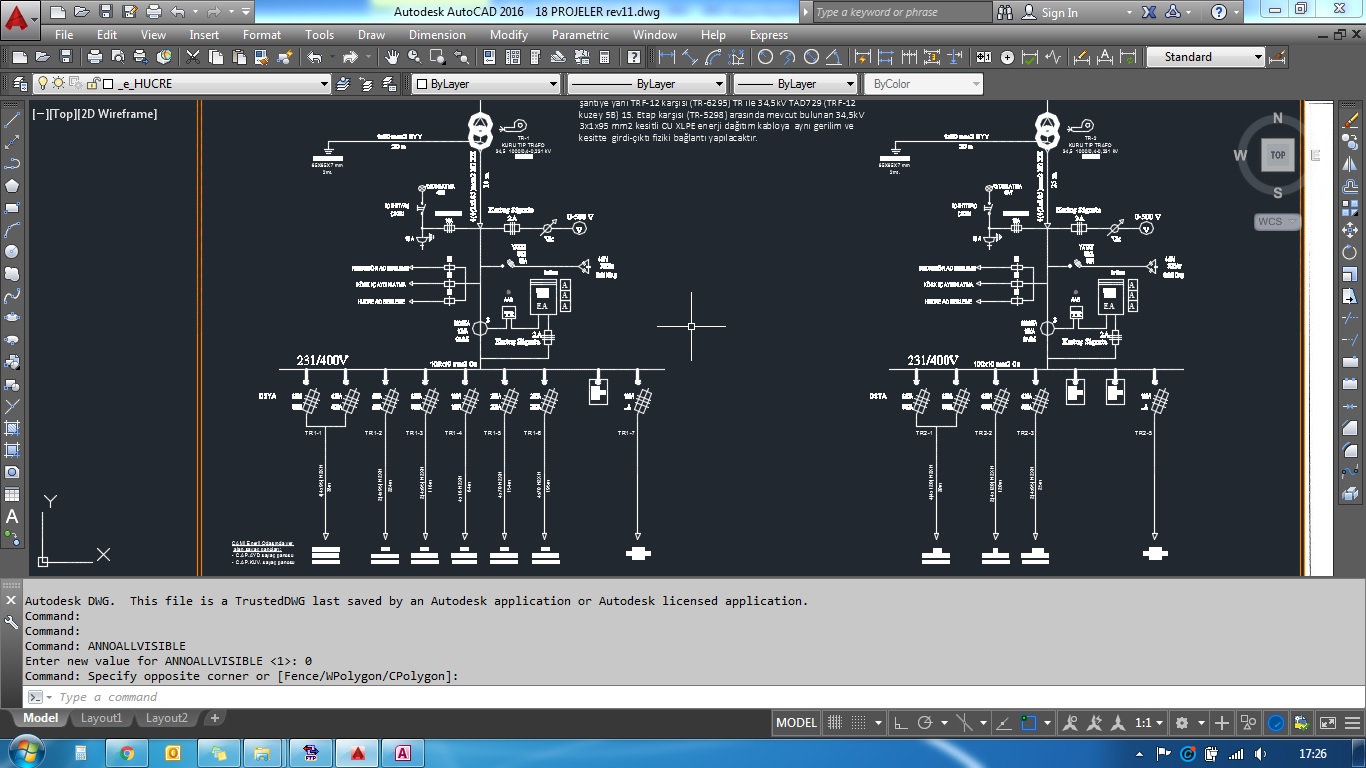Open the Parametric menu
Screen dimensions: 1366x768
tap(580, 34)
